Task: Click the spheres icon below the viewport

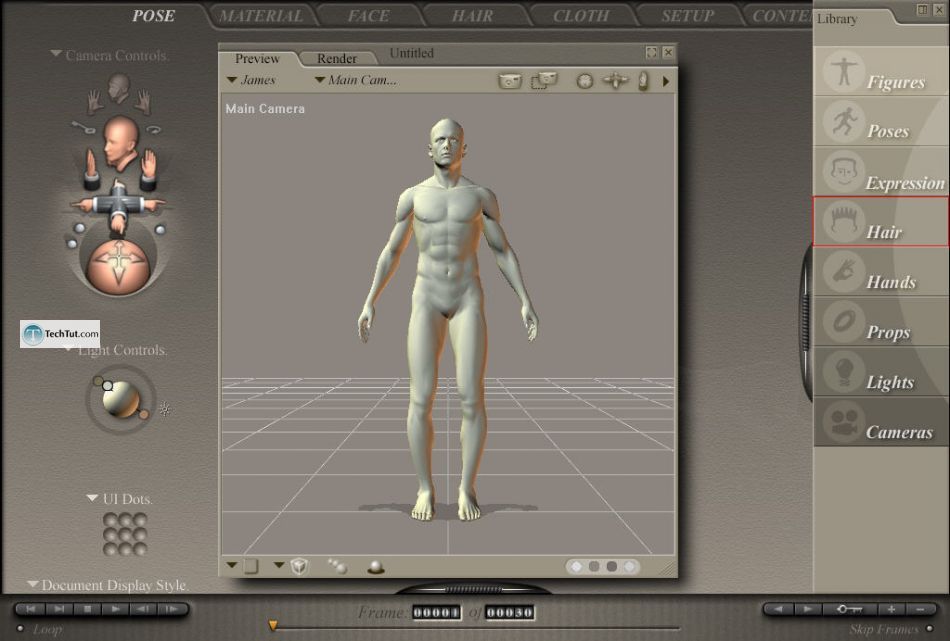Action: point(337,566)
